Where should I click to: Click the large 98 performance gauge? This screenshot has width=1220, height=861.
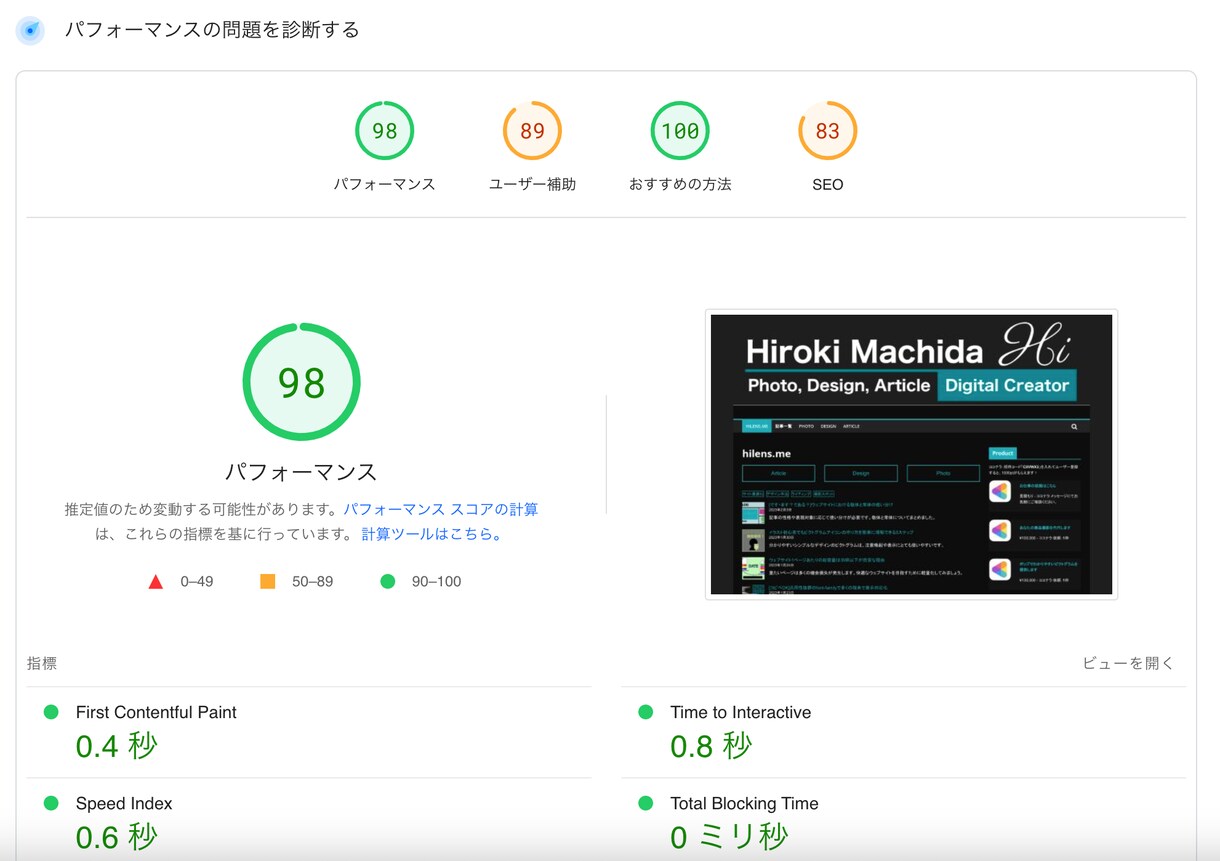tap(301, 382)
